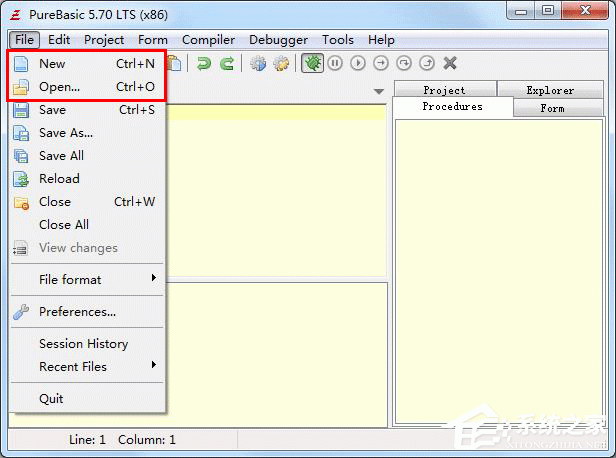616x458 pixels.
Task: Open the Project menu
Action: point(104,40)
